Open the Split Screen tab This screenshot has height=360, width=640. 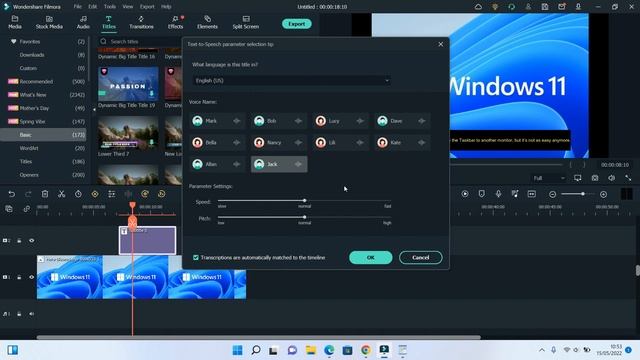tap(246, 22)
